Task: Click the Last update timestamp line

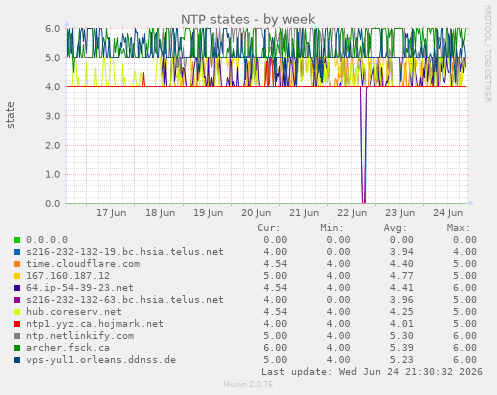Action: coord(372,372)
